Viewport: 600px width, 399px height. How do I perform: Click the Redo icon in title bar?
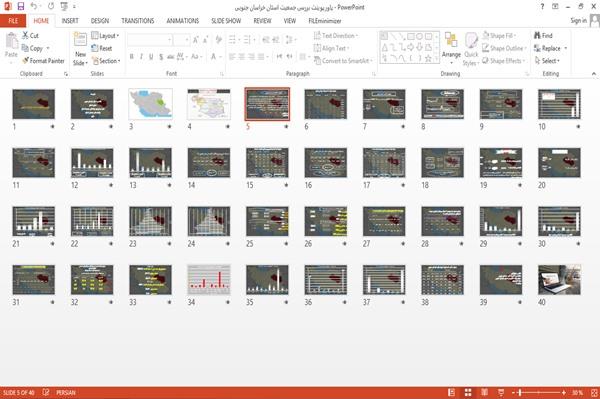click(51, 6)
